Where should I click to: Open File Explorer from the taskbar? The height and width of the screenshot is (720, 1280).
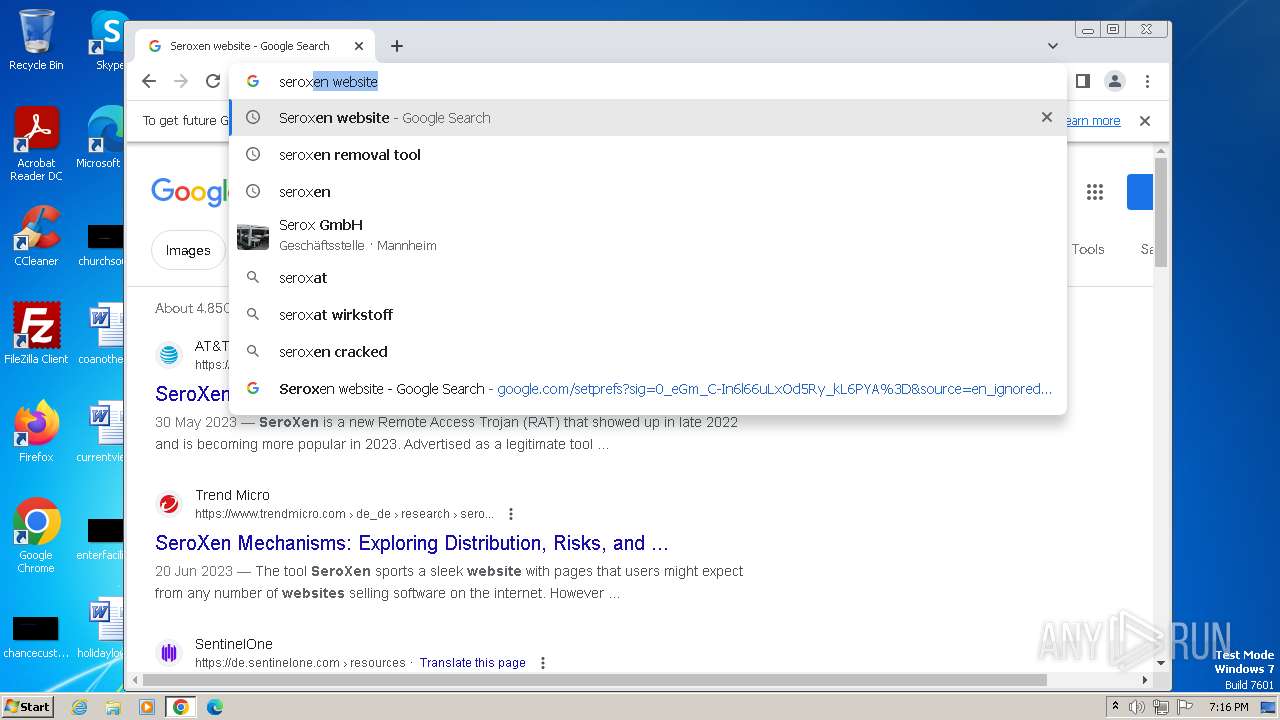point(113,707)
